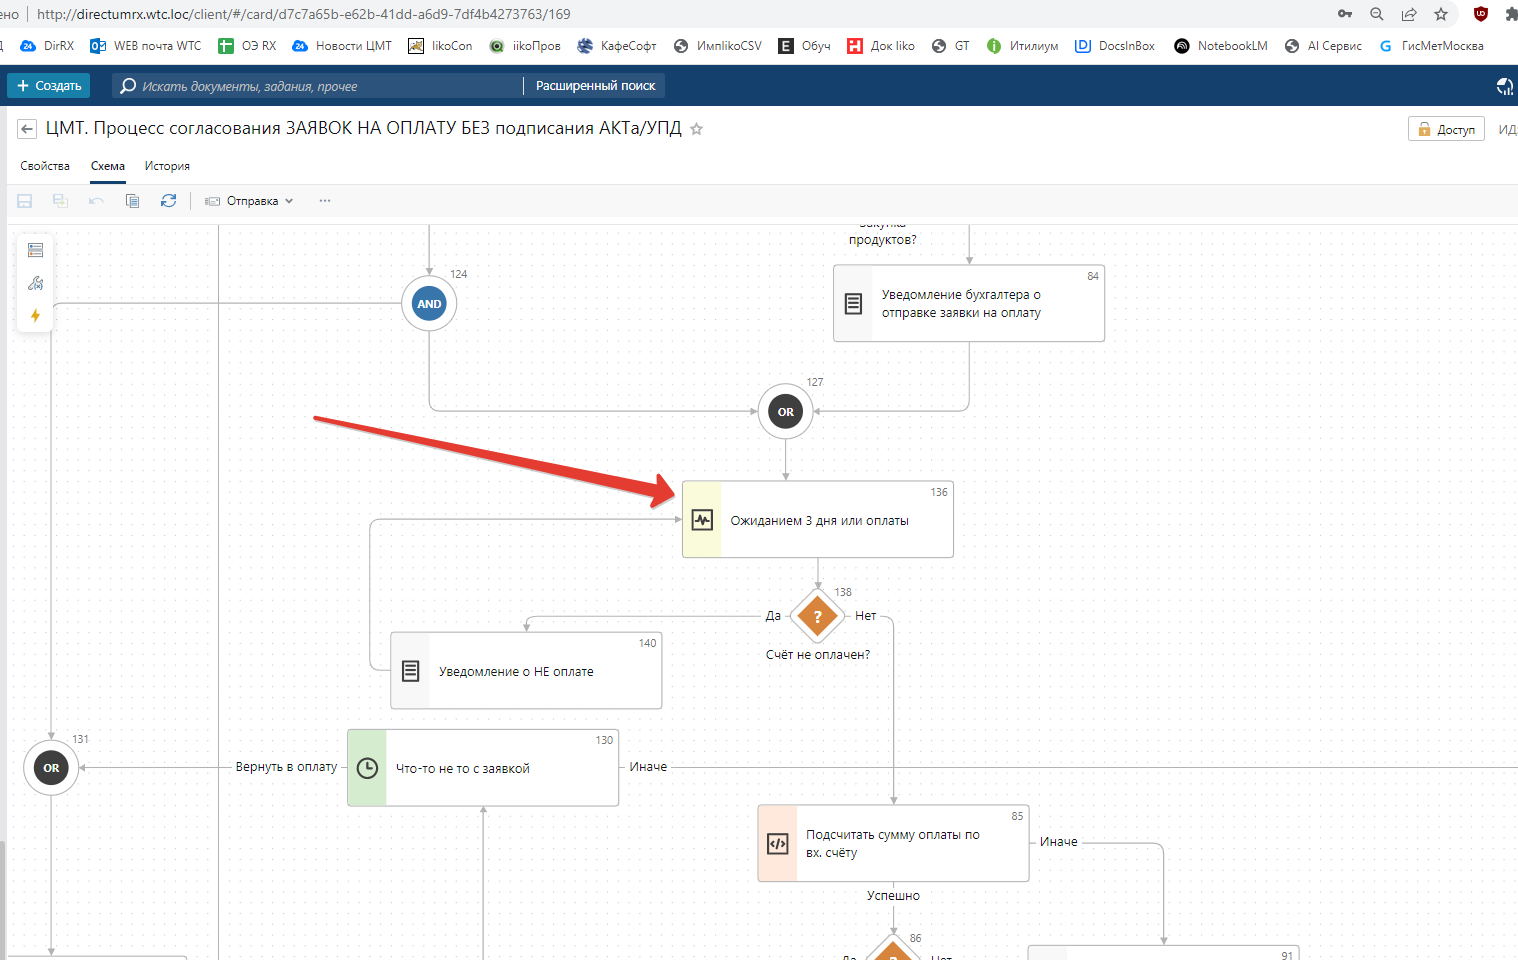Select the OR gateway block 127
This screenshot has height=960, width=1518.
(x=786, y=412)
